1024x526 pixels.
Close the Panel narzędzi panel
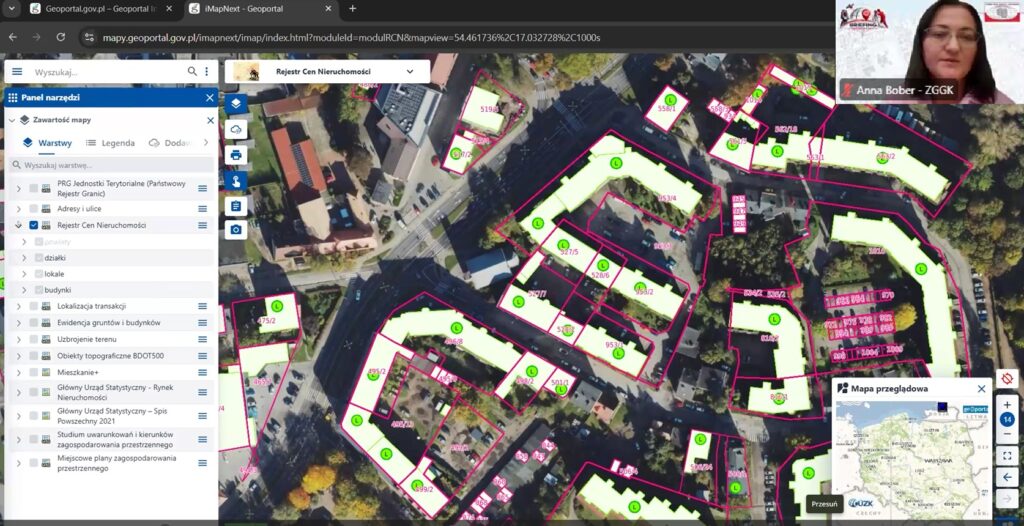pos(210,98)
